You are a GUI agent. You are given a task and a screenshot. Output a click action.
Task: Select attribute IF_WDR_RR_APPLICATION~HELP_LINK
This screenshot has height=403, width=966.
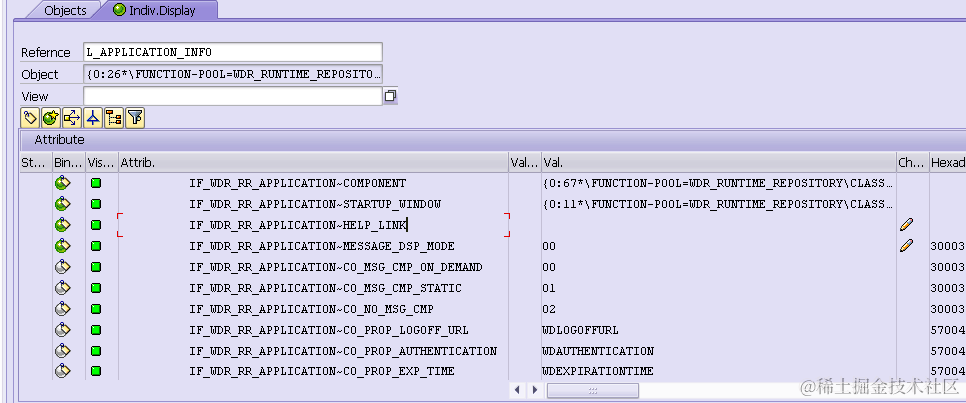tap(298, 225)
